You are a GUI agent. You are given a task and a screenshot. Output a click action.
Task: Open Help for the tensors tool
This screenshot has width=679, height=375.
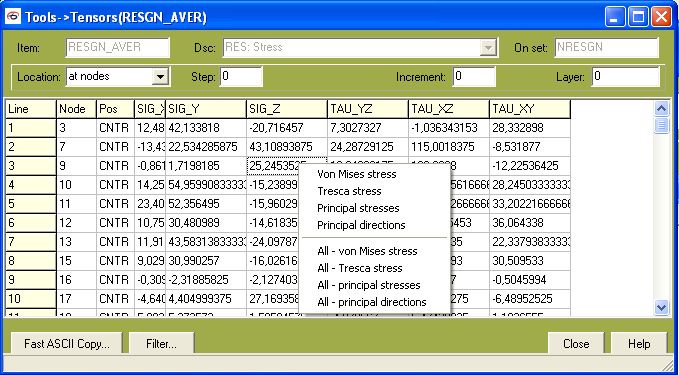pos(639,344)
